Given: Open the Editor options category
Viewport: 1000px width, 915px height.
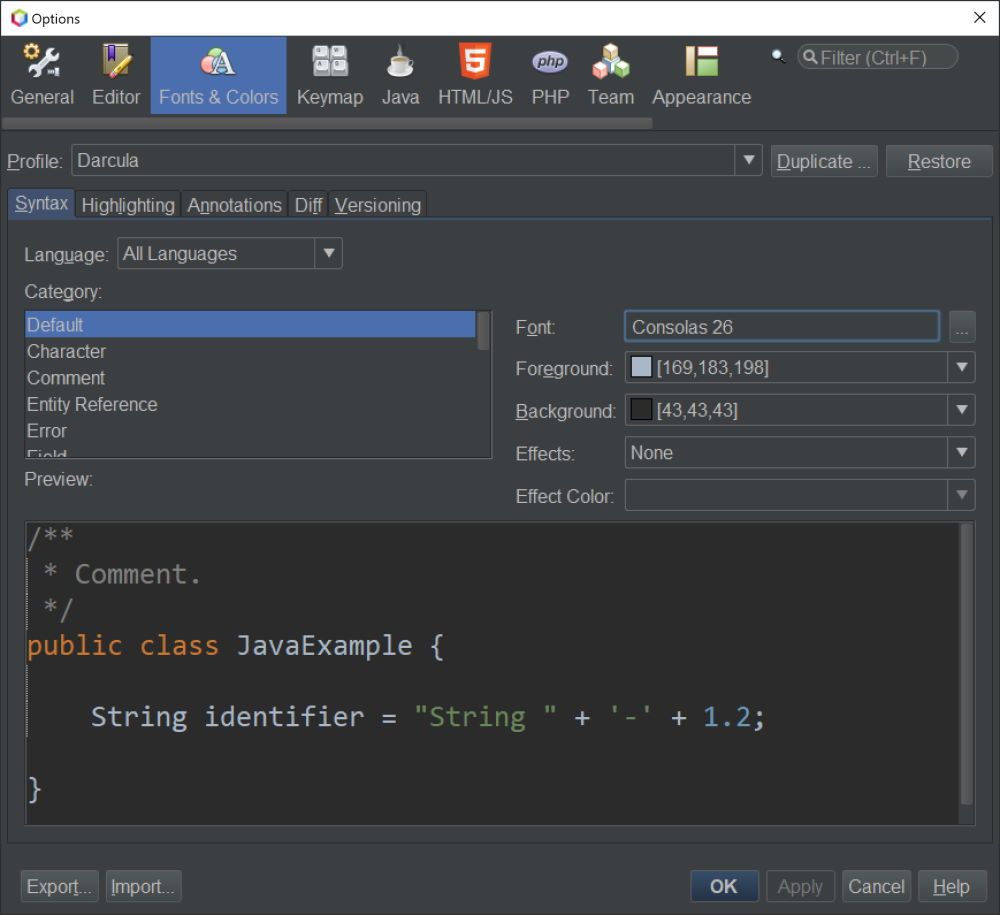Looking at the screenshot, I should coord(116,75).
